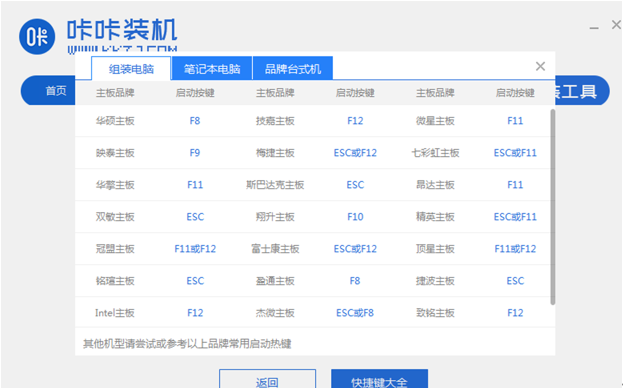Select the 铭瑄主板 cell
This screenshot has height=388, width=623.
tap(115, 281)
